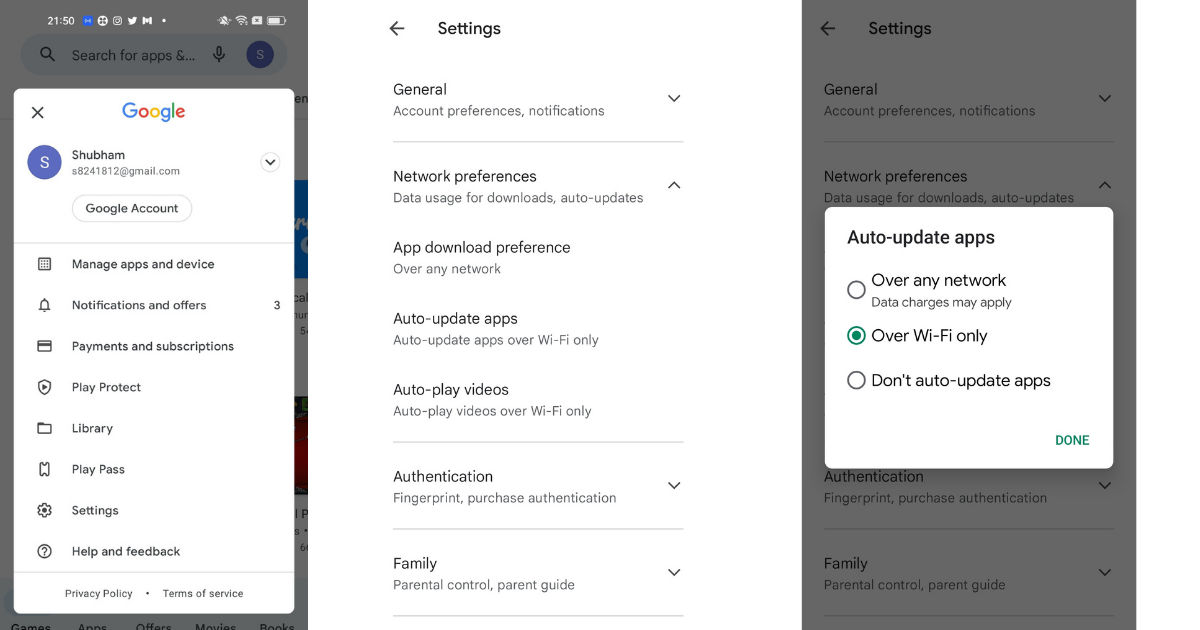Screen dimensions: 1200x630
Task: Tap the email s8241812@gmail.com
Action: click(x=126, y=171)
